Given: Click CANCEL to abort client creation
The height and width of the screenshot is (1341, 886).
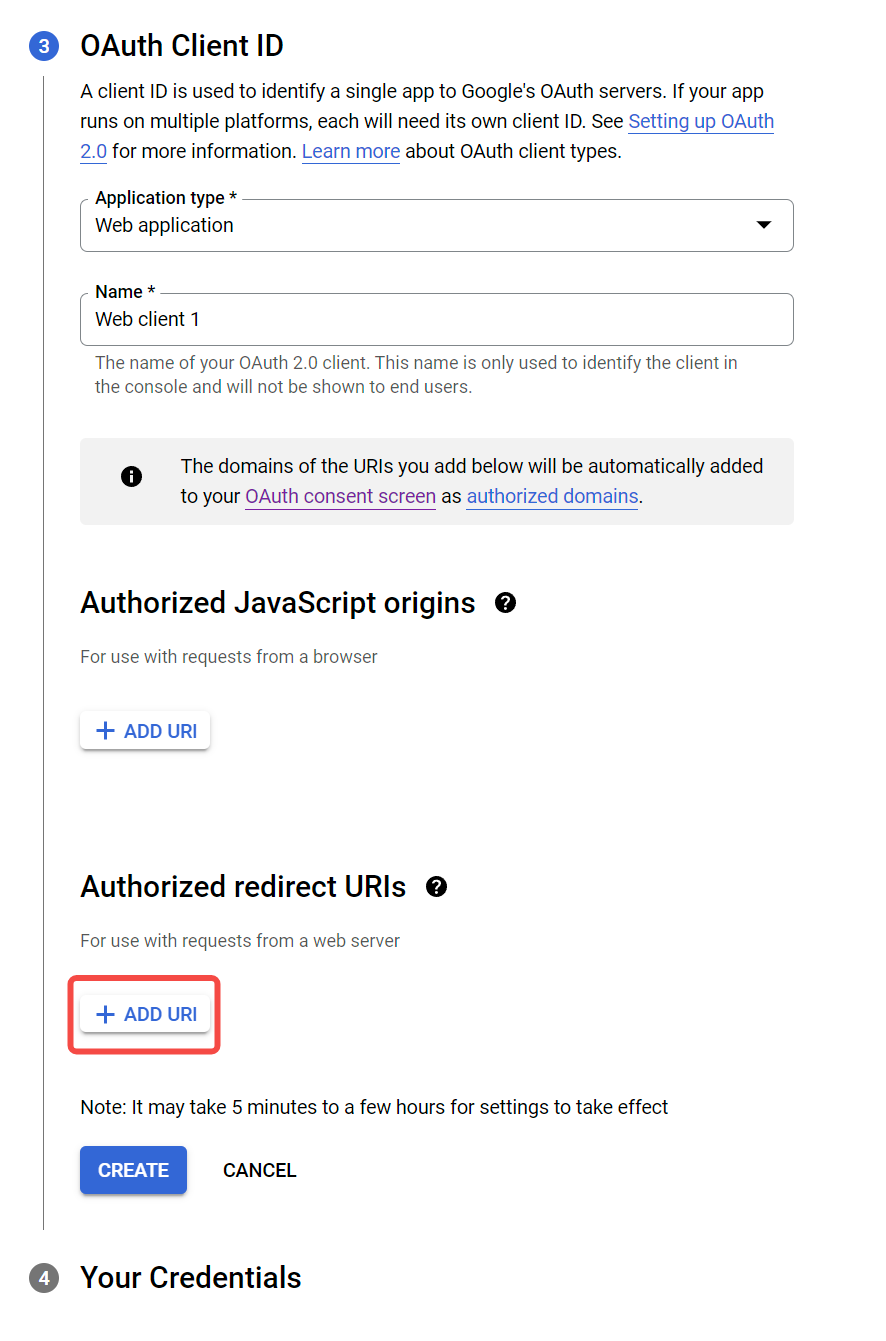Looking at the screenshot, I should 259,1170.
